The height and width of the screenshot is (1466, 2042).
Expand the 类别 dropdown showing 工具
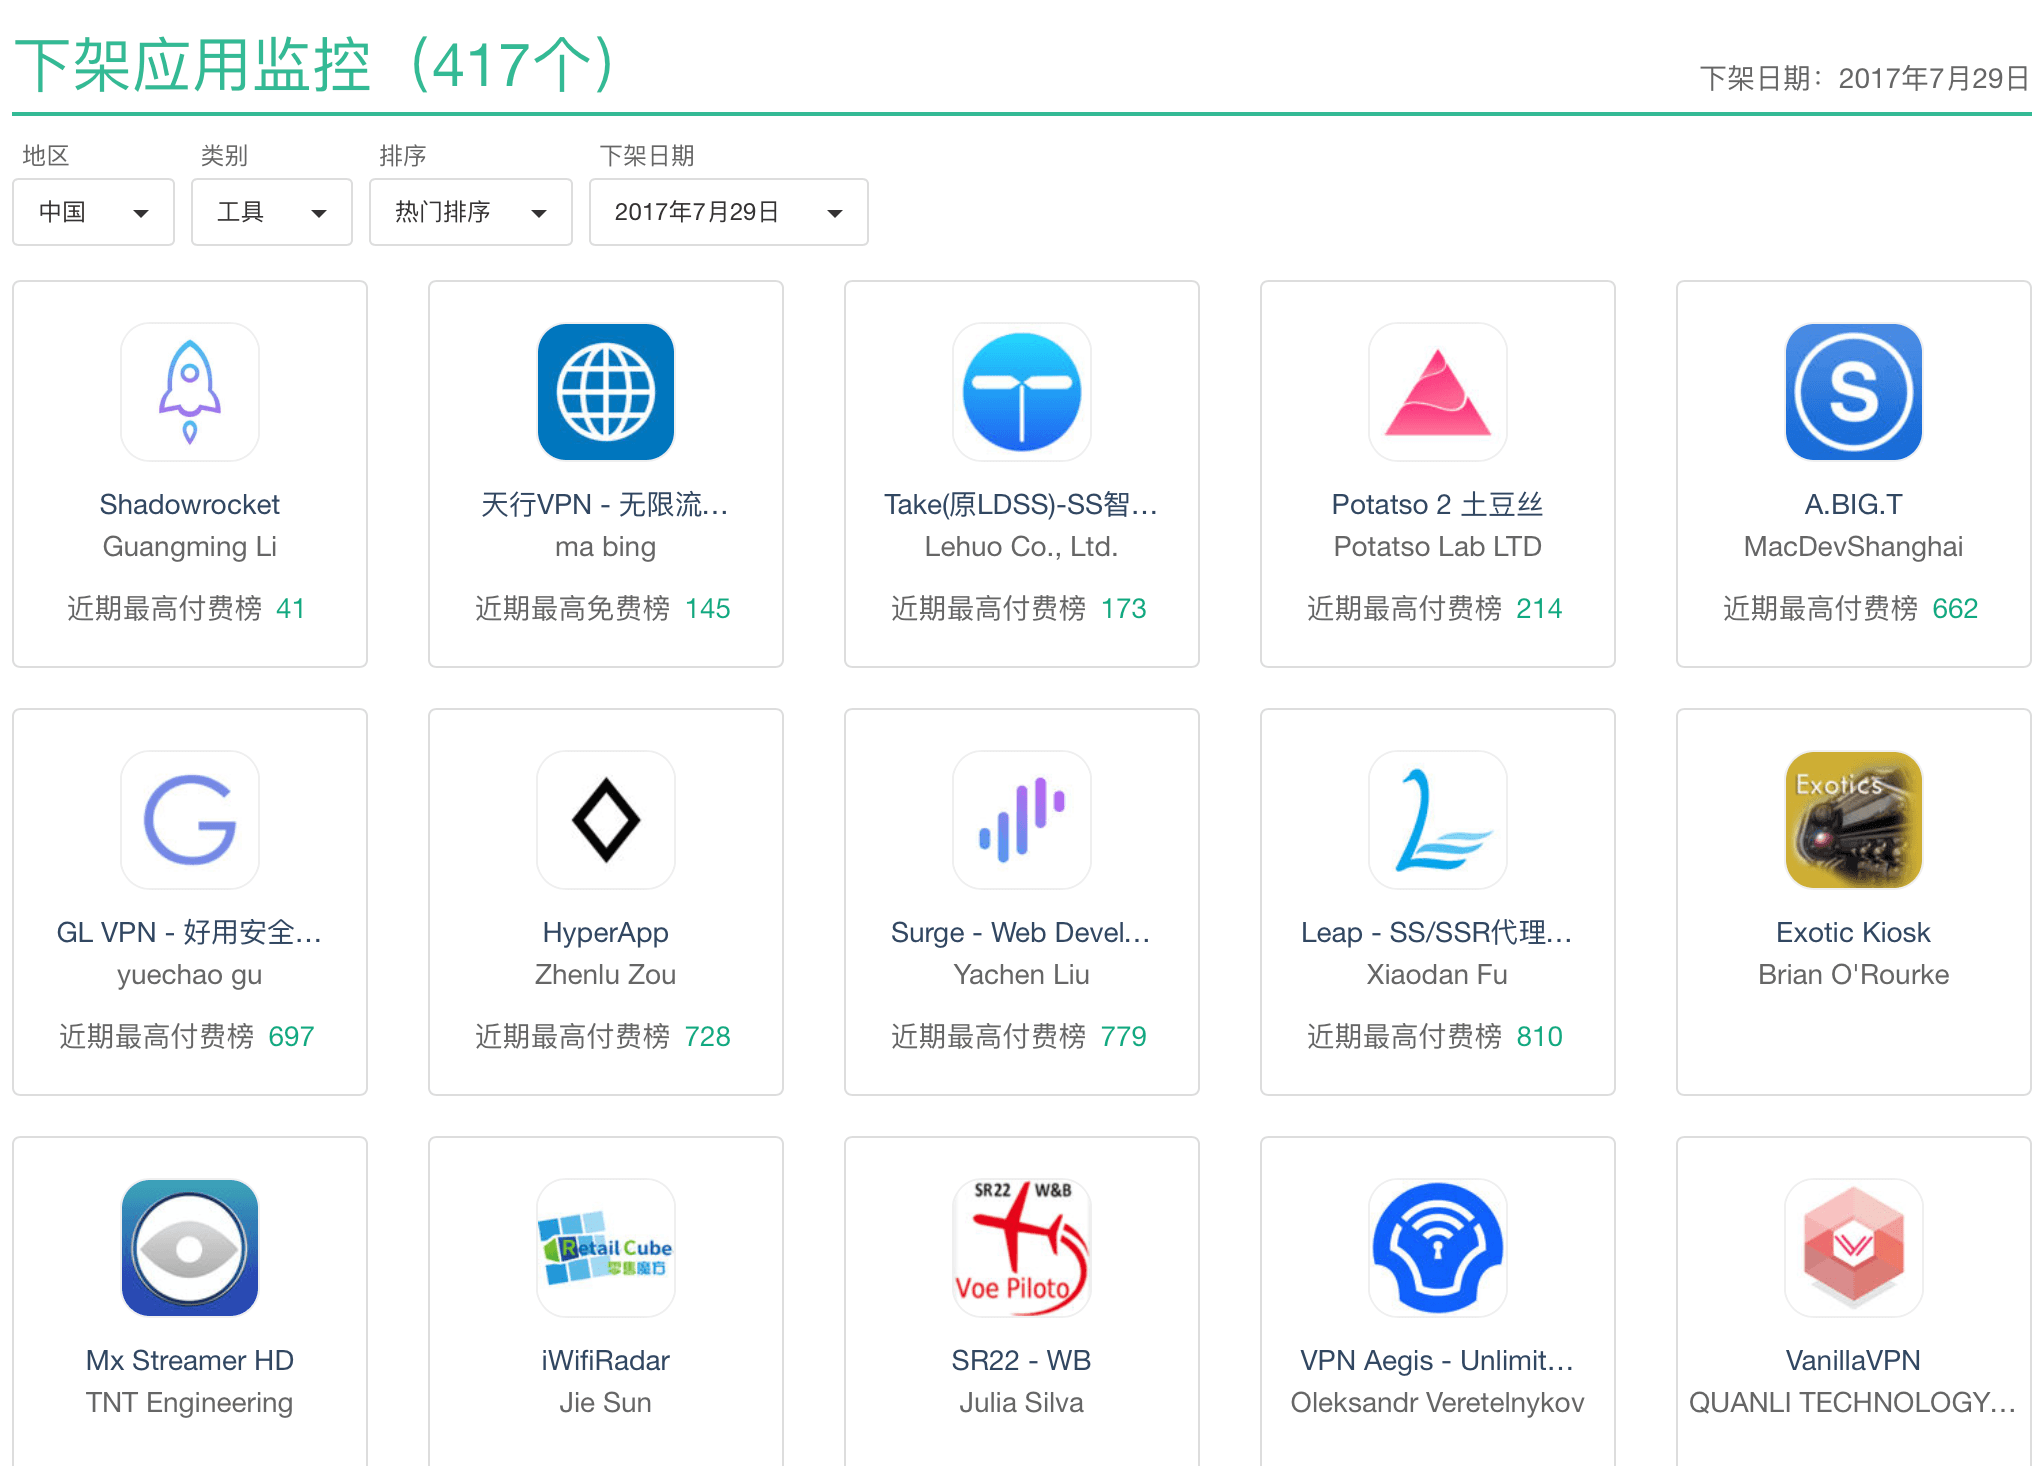272,212
